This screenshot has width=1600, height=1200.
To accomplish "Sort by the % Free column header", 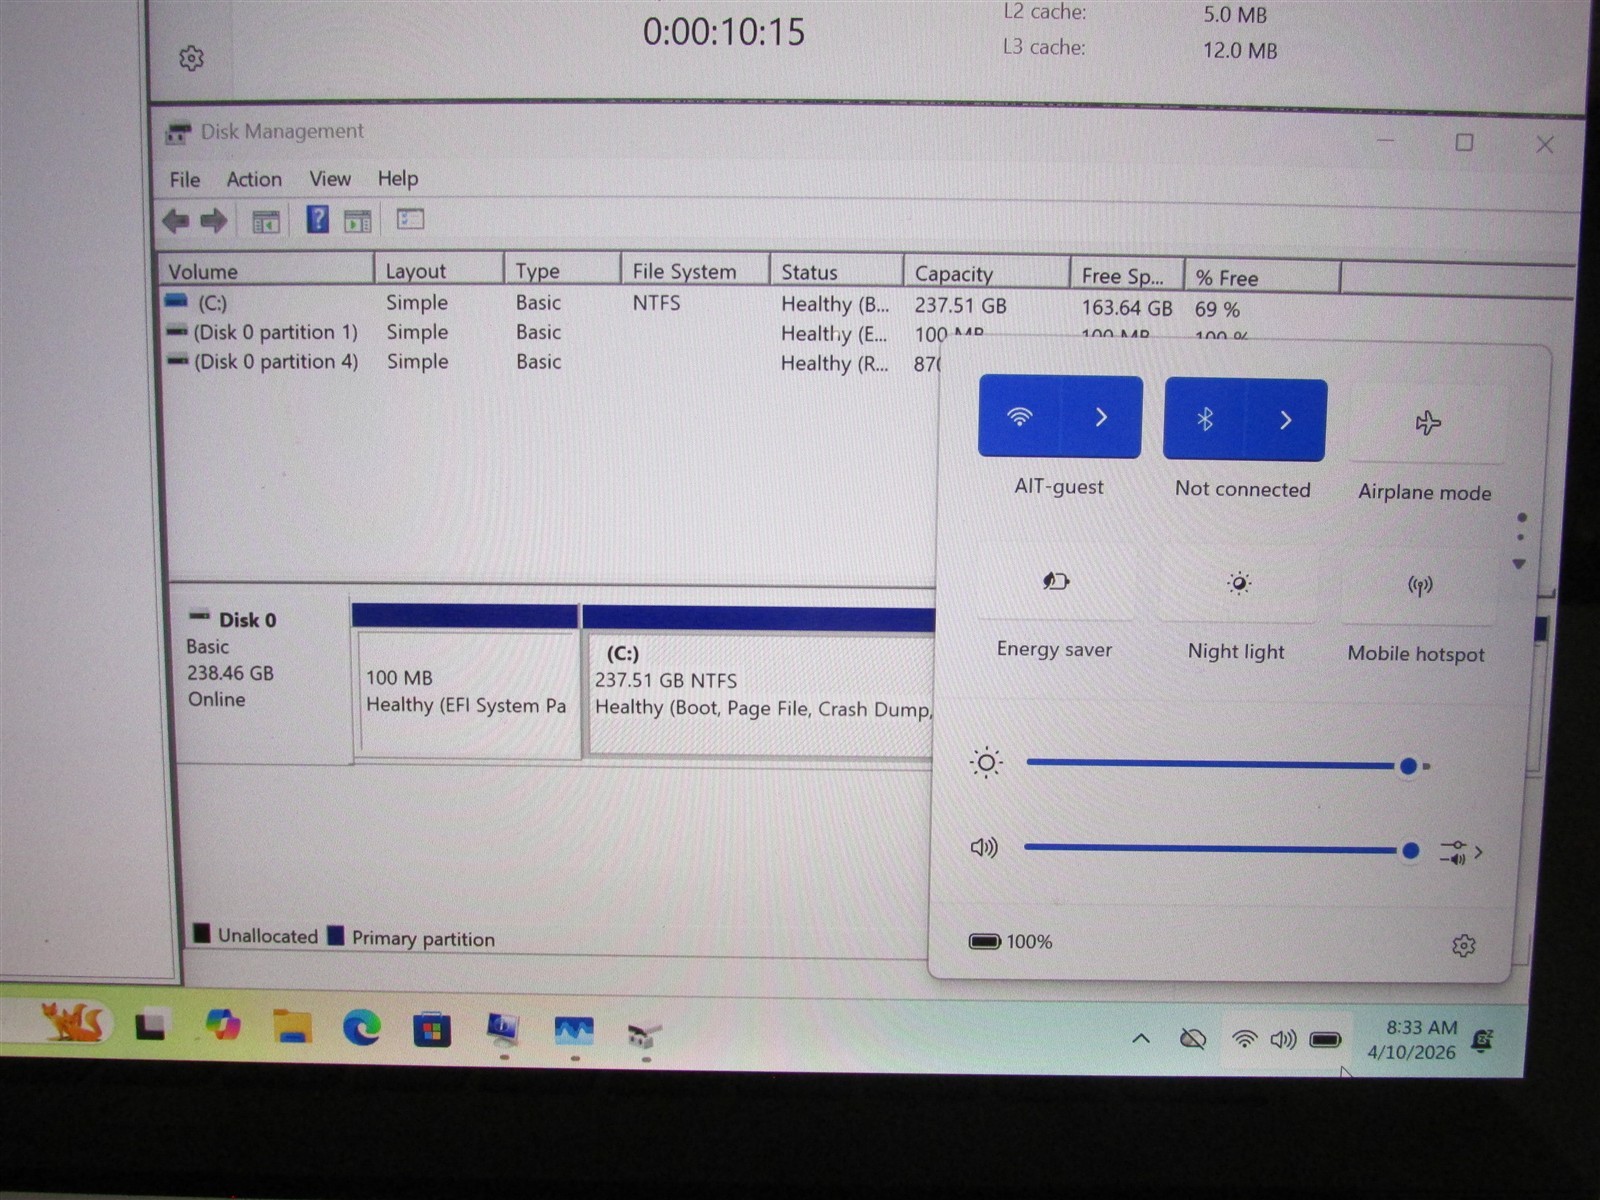I will [1262, 277].
